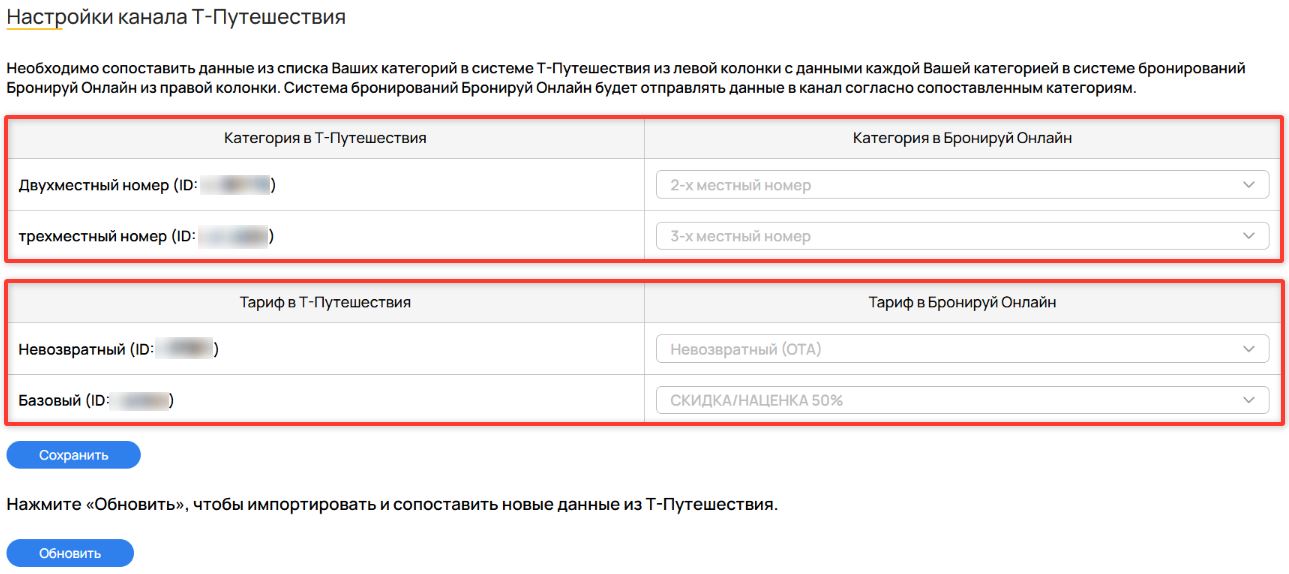Click 'Категория в Т-Путешествия' column header

tap(325, 138)
